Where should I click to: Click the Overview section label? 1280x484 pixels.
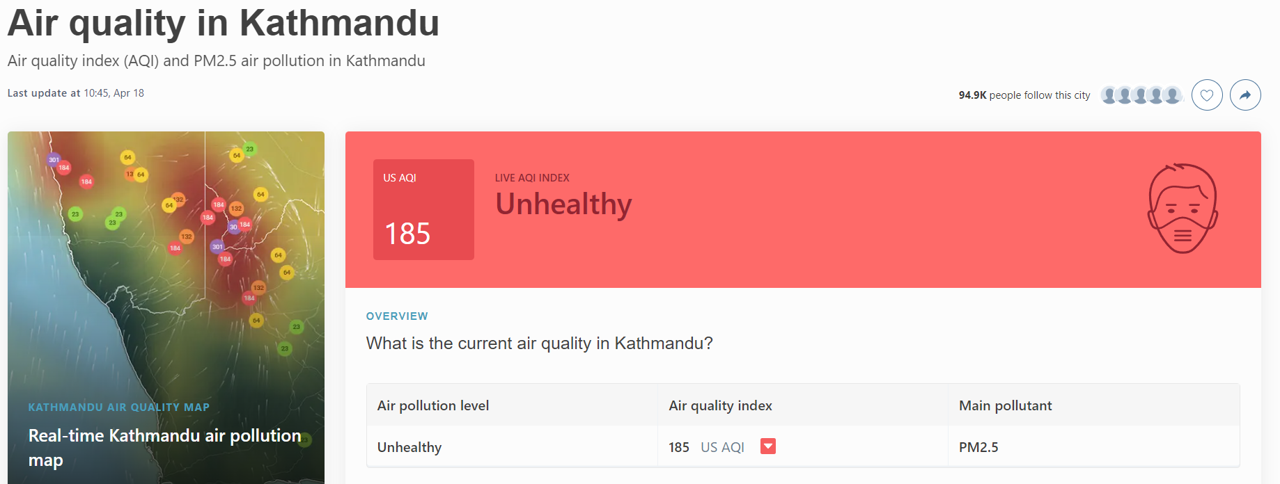(x=397, y=316)
